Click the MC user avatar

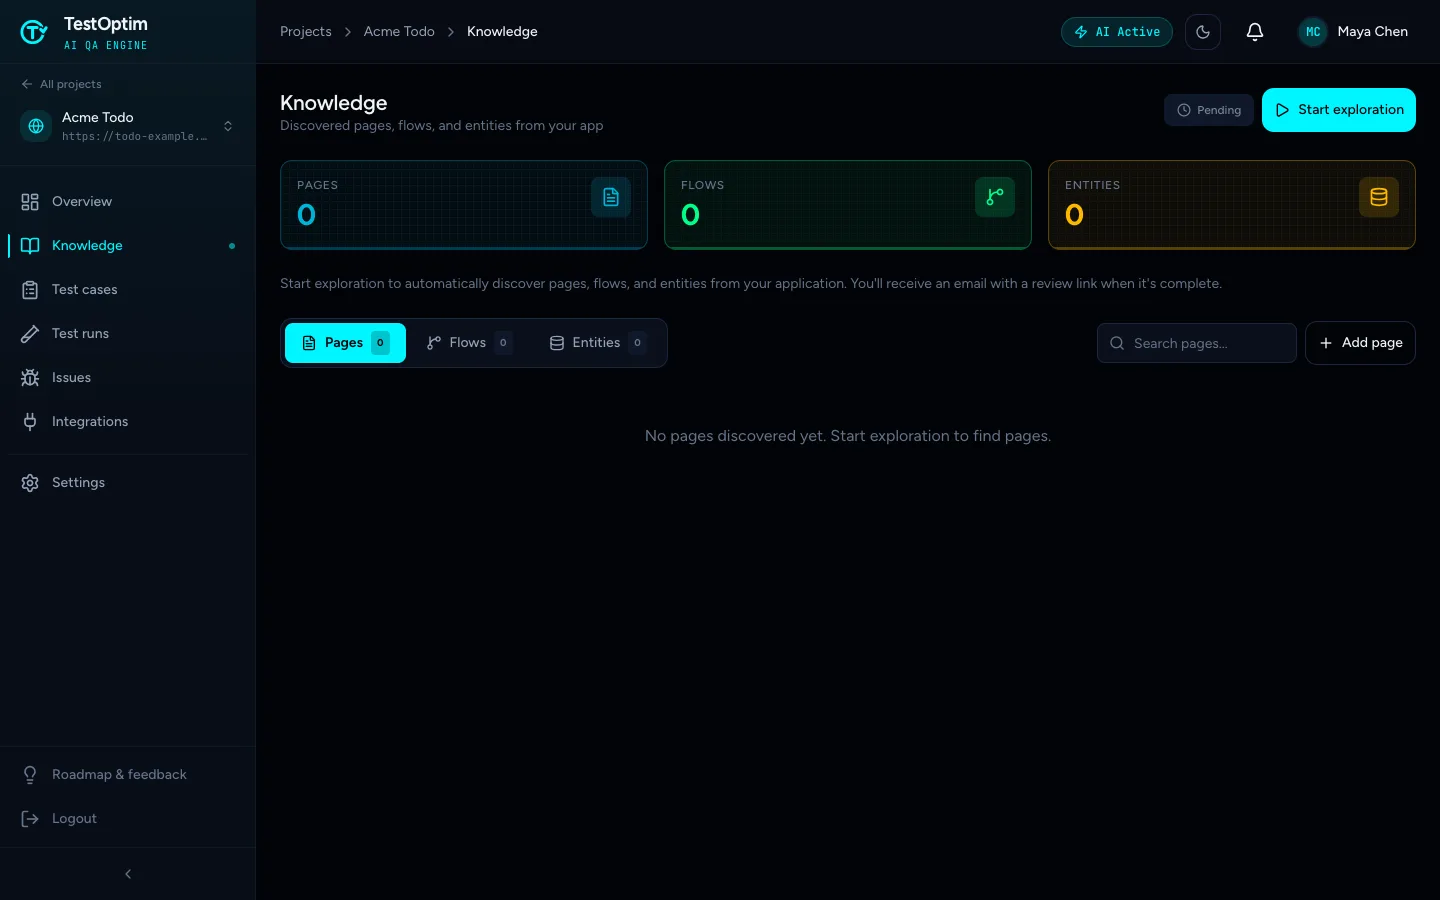tap(1313, 32)
